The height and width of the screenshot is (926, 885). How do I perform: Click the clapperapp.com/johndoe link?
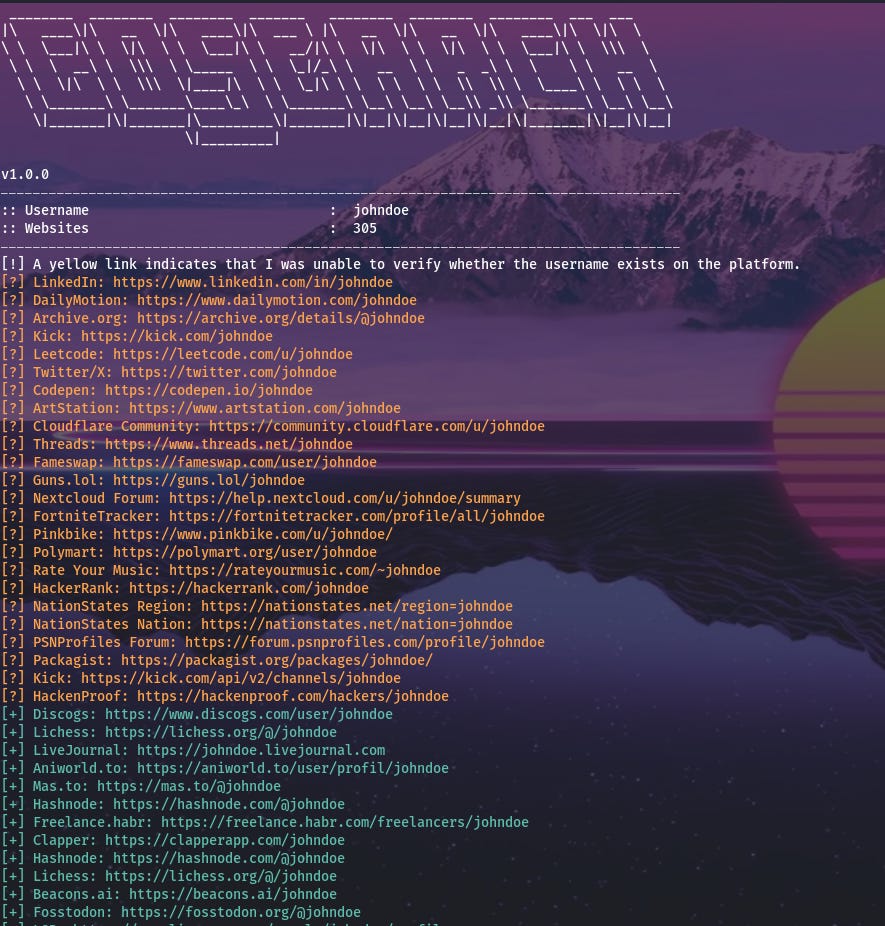point(224,840)
